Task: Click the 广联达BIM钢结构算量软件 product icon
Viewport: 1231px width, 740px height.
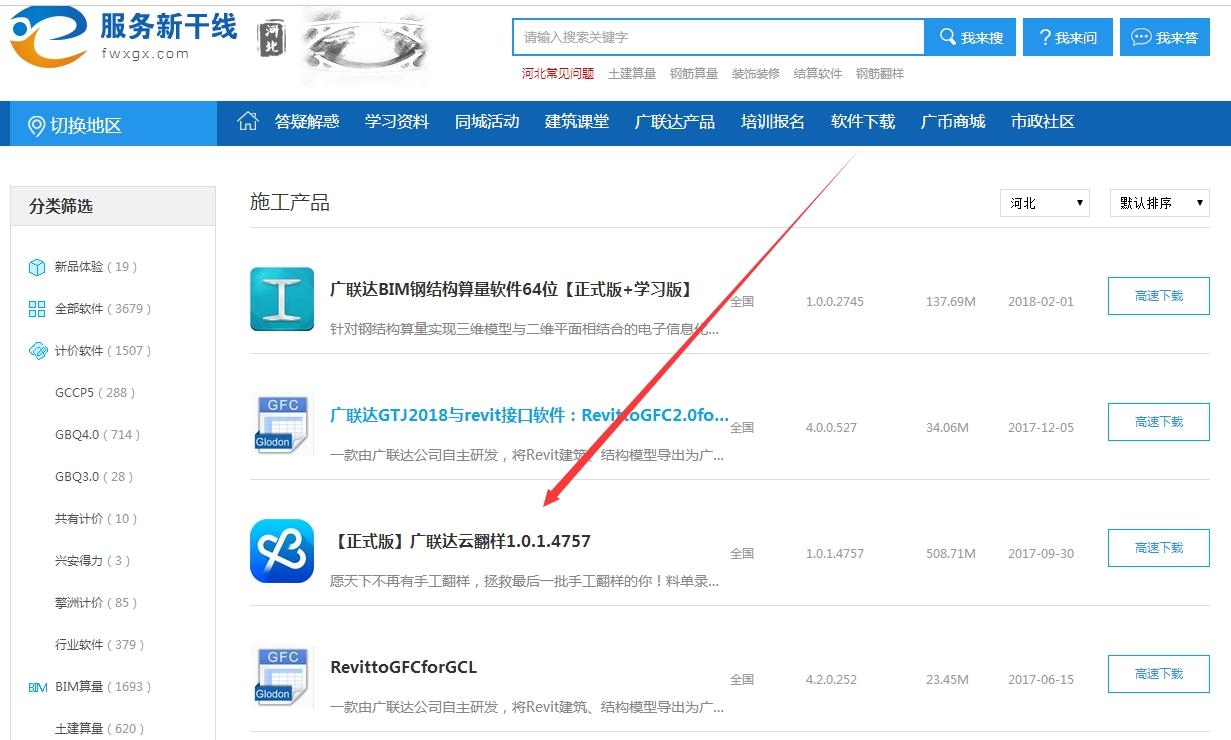Action: 282,299
